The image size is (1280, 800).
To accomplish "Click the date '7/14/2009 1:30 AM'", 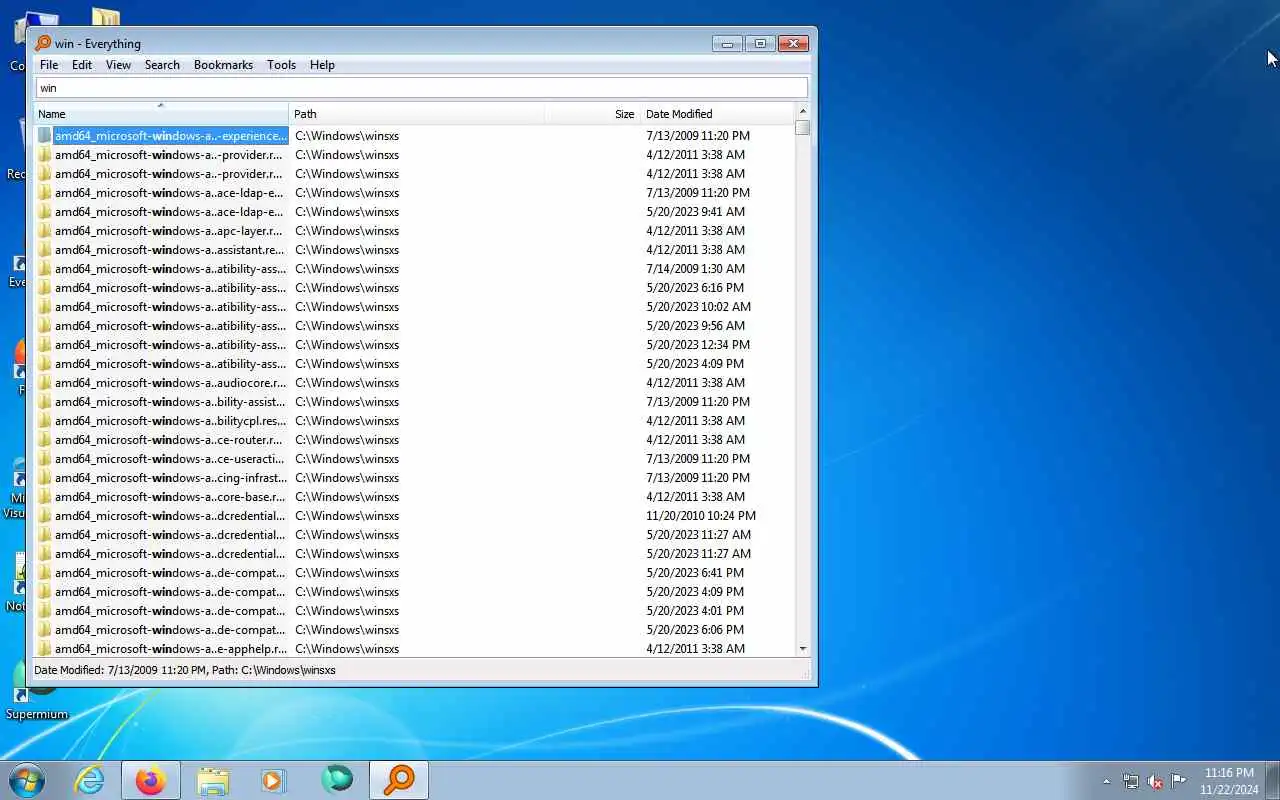I will tap(695, 268).
